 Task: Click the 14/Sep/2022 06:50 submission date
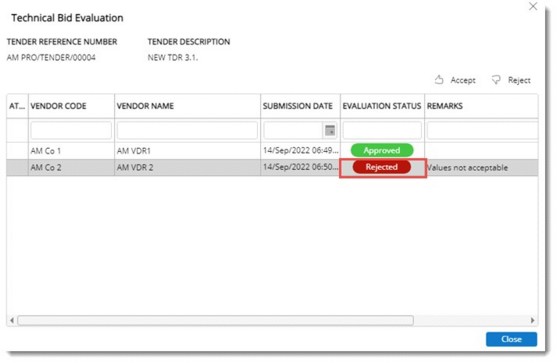point(301,167)
